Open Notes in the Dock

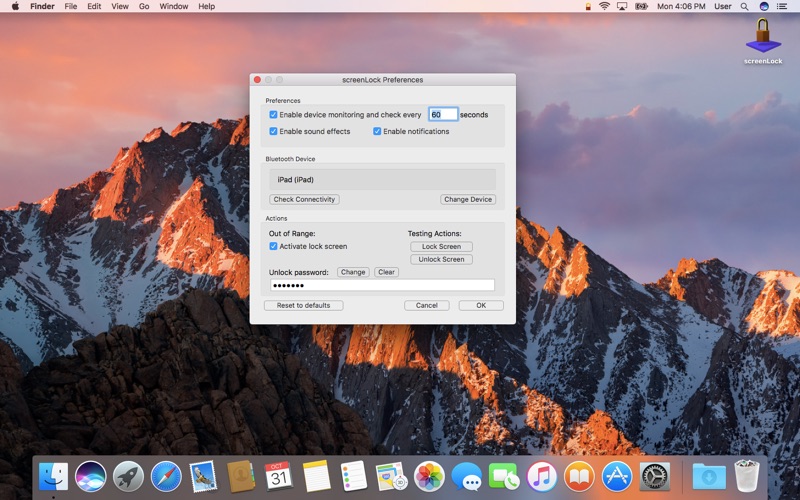click(x=316, y=477)
